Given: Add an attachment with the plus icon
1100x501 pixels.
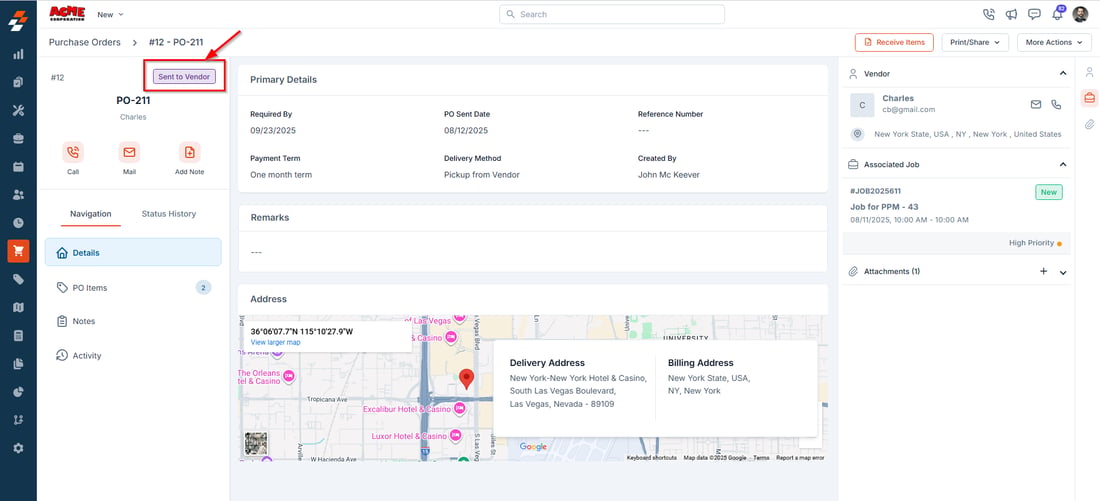Looking at the screenshot, I should [x=1043, y=271].
